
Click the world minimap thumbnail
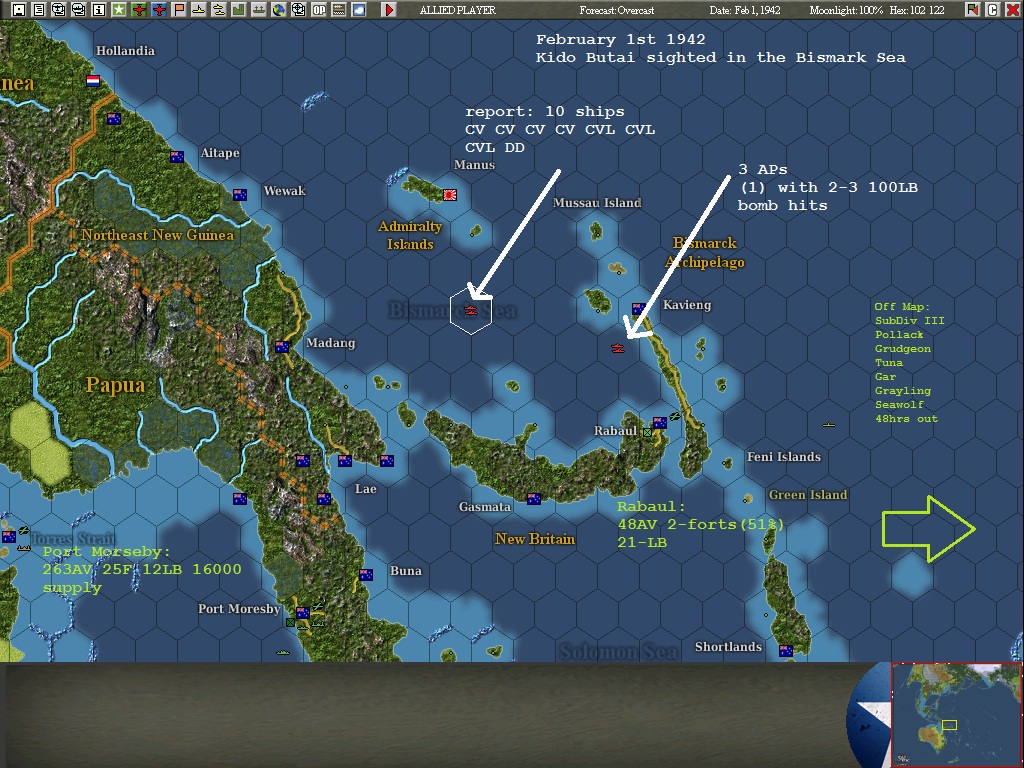(x=957, y=715)
